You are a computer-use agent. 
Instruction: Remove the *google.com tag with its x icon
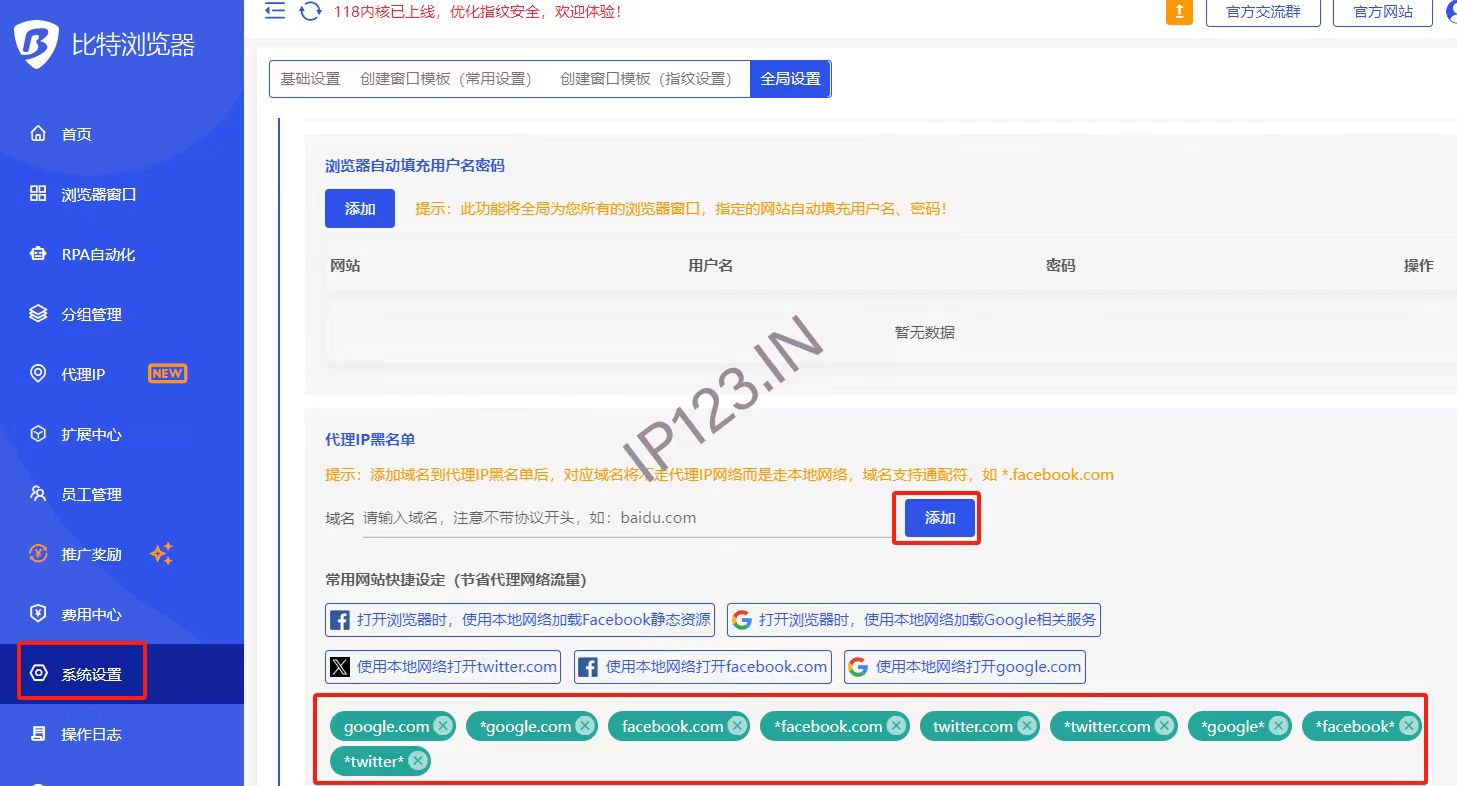click(585, 726)
